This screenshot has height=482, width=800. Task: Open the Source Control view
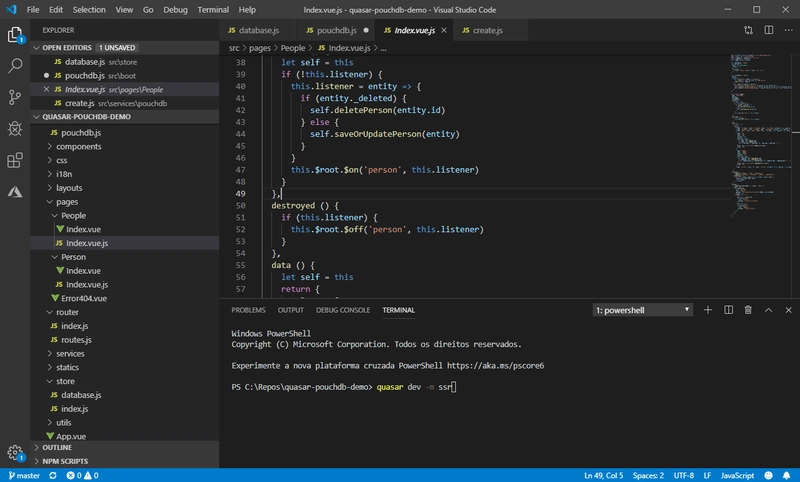point(15,97)
